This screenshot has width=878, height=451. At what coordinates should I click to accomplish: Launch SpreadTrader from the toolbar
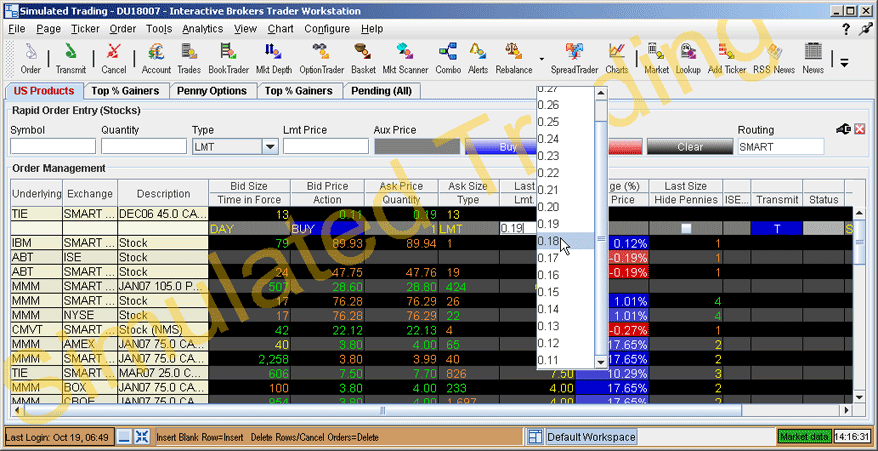[x=573, y=58]
